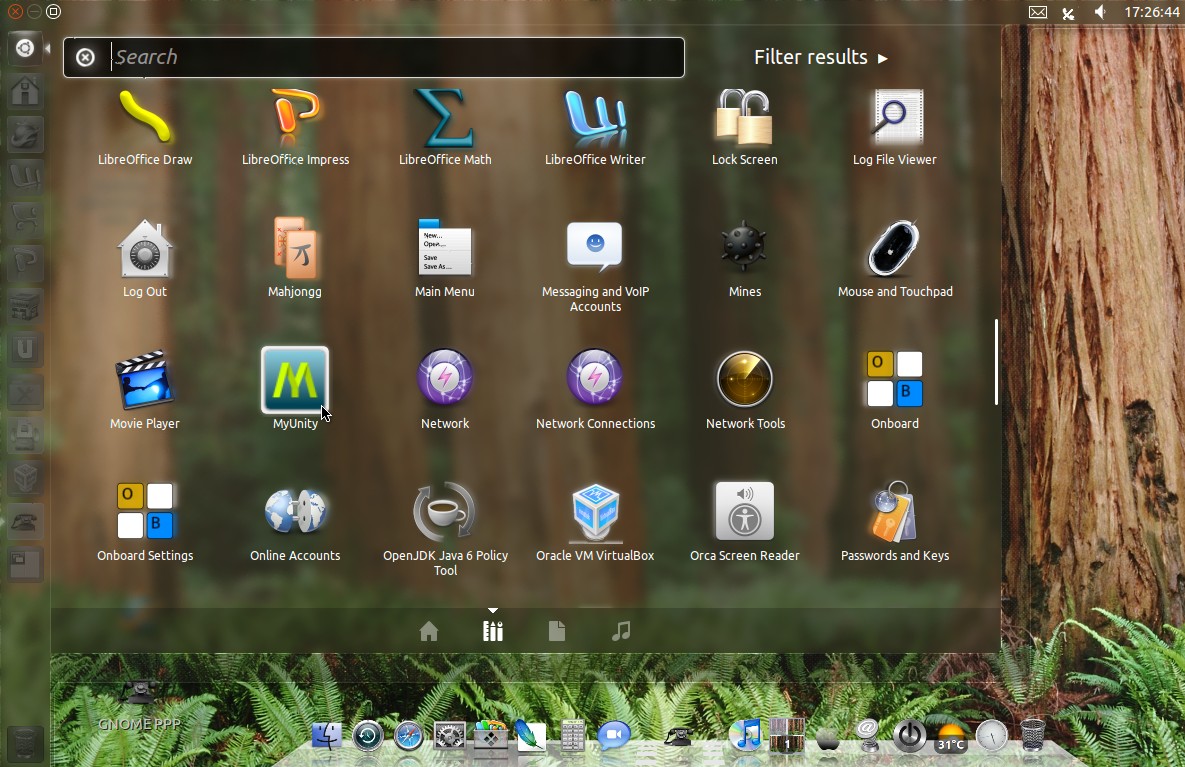Open Time Machine icon in dock
This screenshot has height=767, width=1185.
pyautogui.click(x=368, y=735)
